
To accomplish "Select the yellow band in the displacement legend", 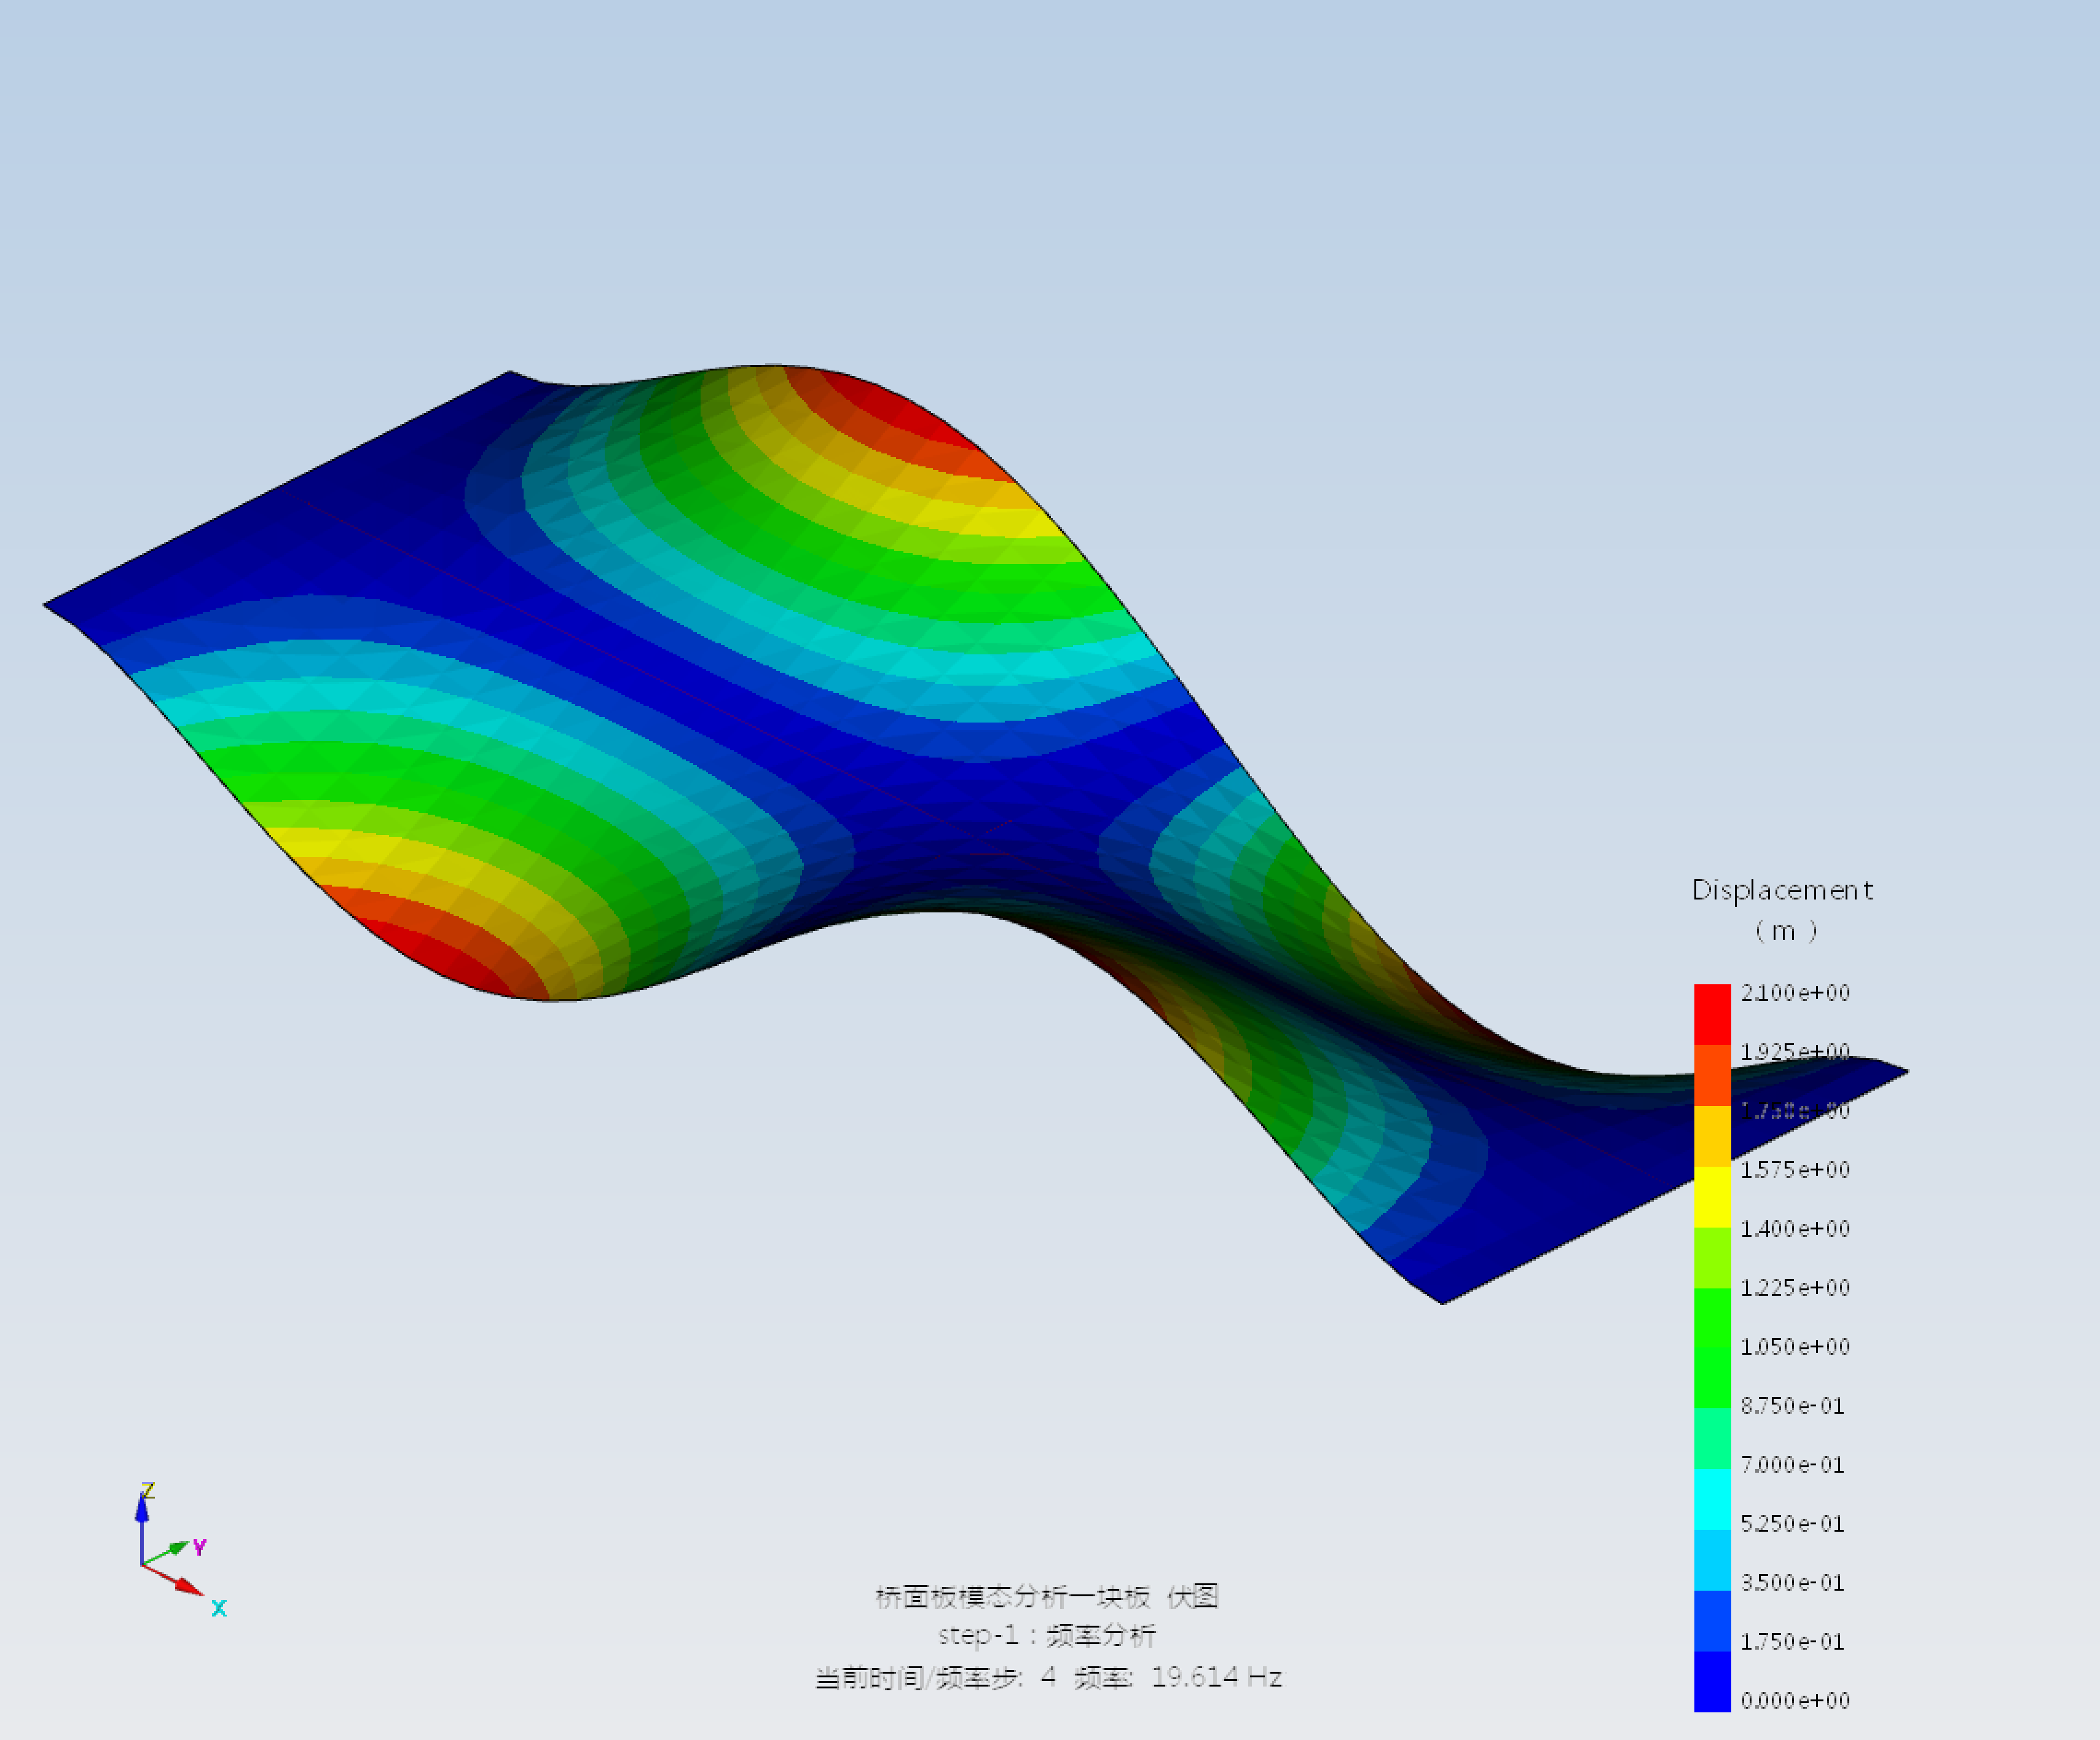I will pos(1712,1197).
